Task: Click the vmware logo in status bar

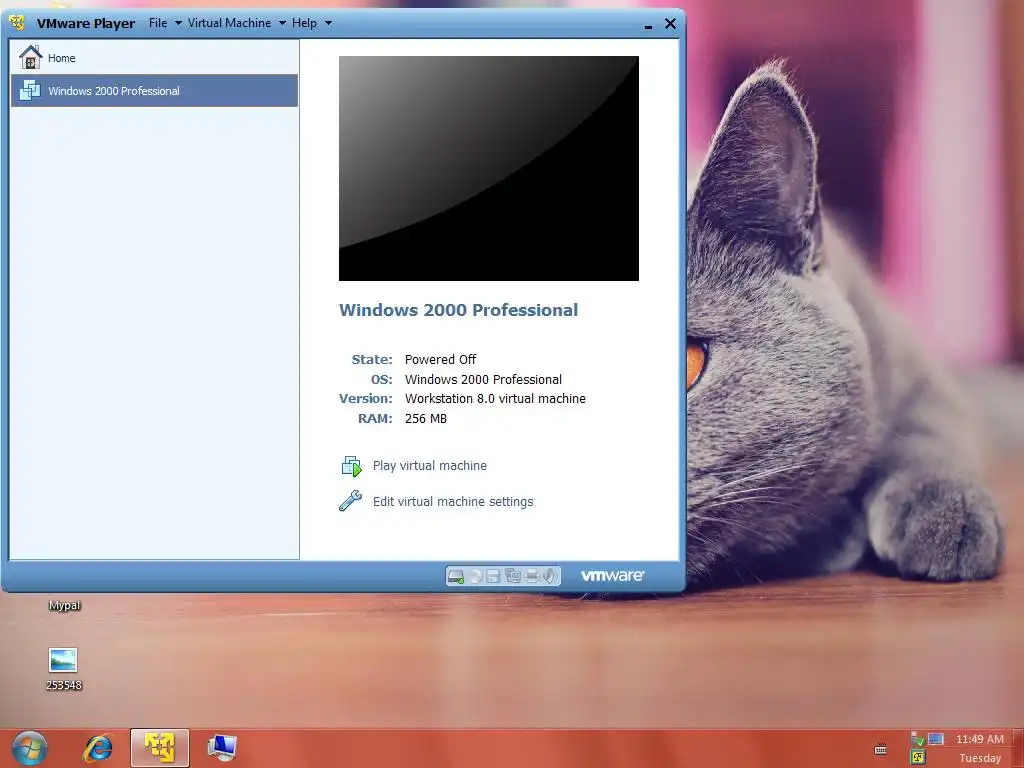Action: click(x=613, y=575)
